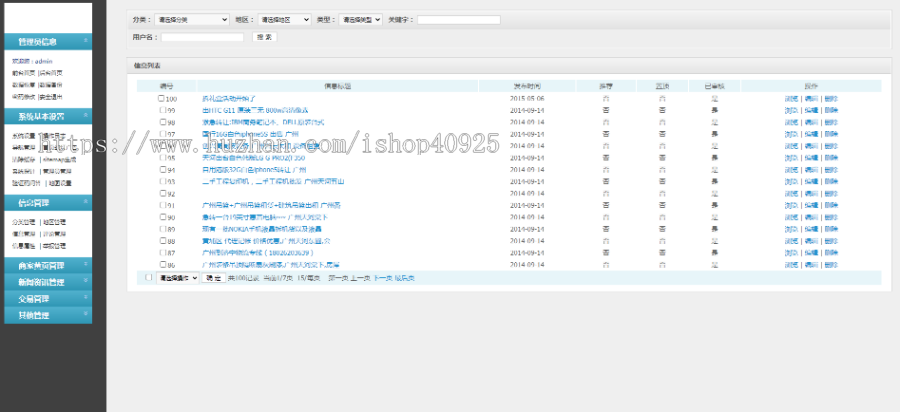Click the 发布时间 column header

[527, 86]
